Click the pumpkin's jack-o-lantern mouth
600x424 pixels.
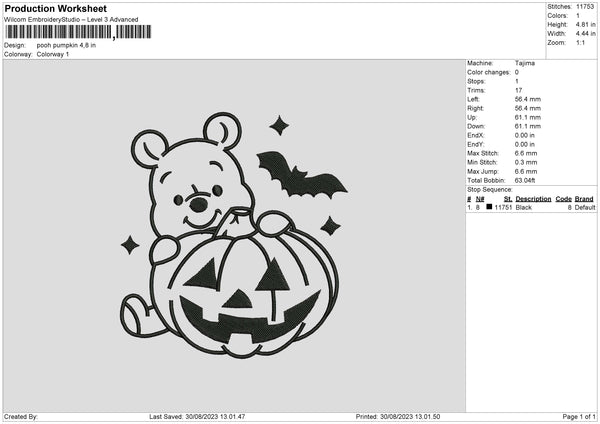249,317
